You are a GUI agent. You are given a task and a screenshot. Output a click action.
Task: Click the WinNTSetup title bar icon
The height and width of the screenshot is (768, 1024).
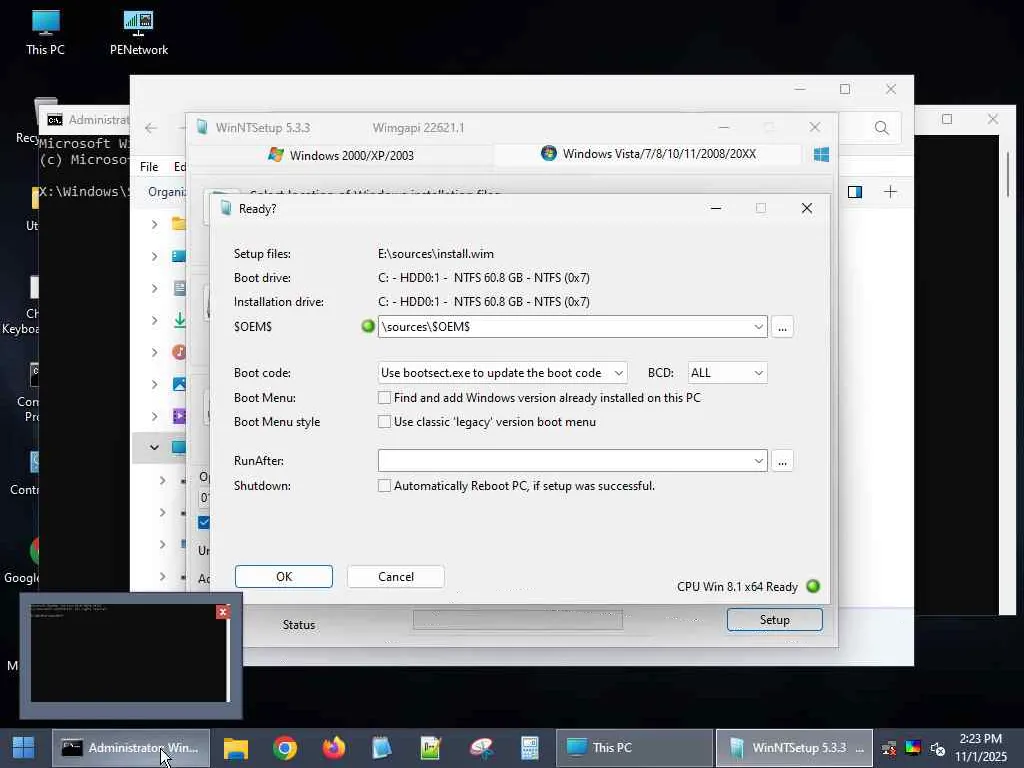point(202,127)
